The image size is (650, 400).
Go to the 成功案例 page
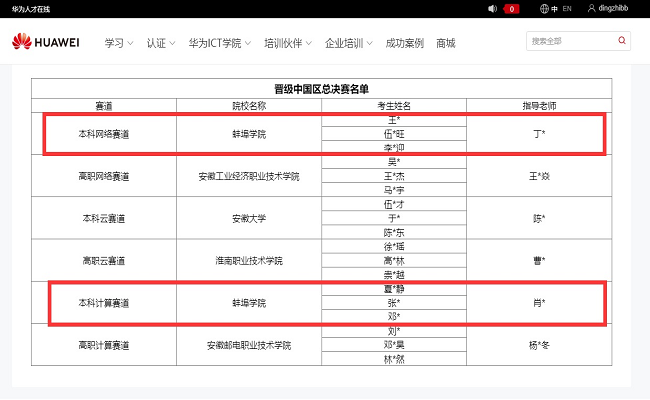tap(404, 43)
